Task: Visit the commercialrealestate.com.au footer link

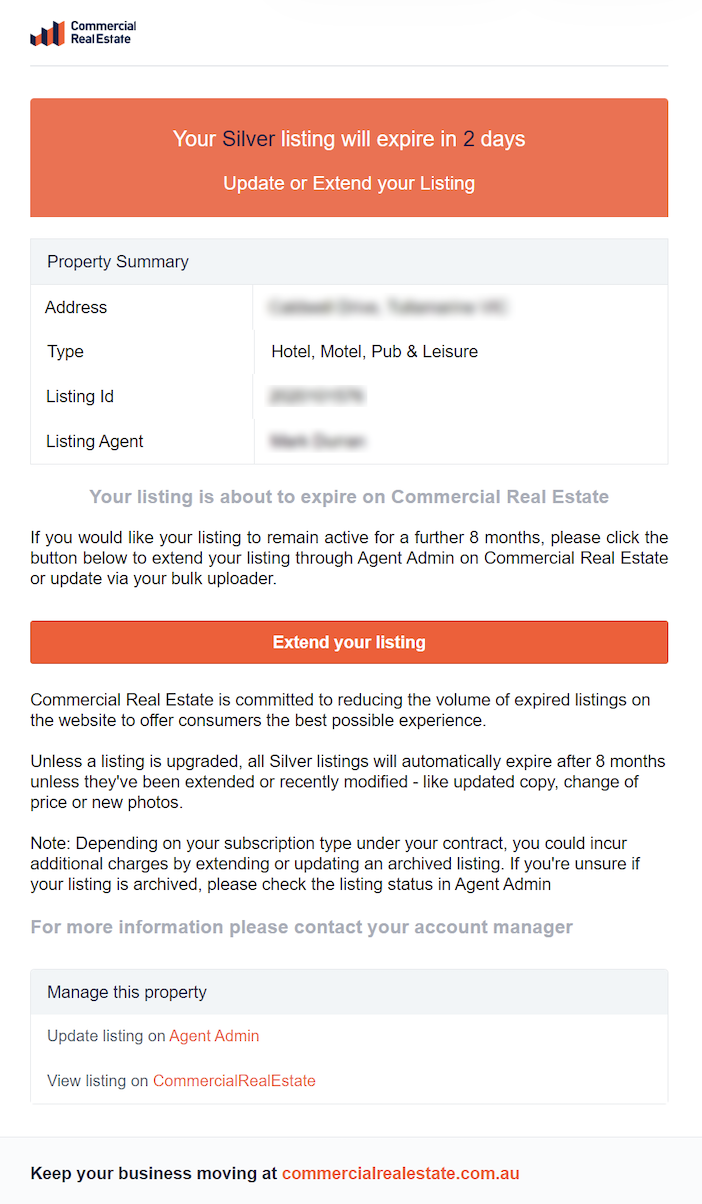Action: tap(400, 1173)
